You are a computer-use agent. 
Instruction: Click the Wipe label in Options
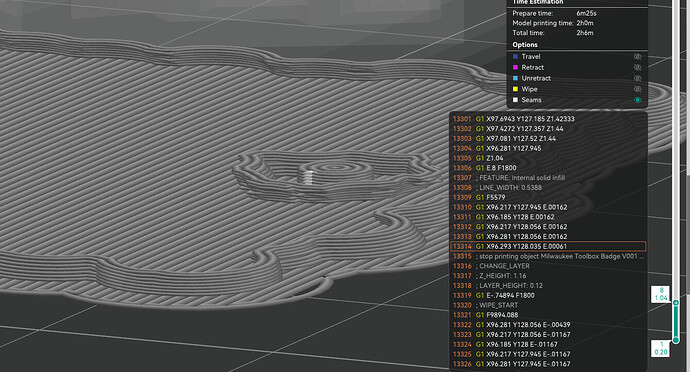click(529, 89)
